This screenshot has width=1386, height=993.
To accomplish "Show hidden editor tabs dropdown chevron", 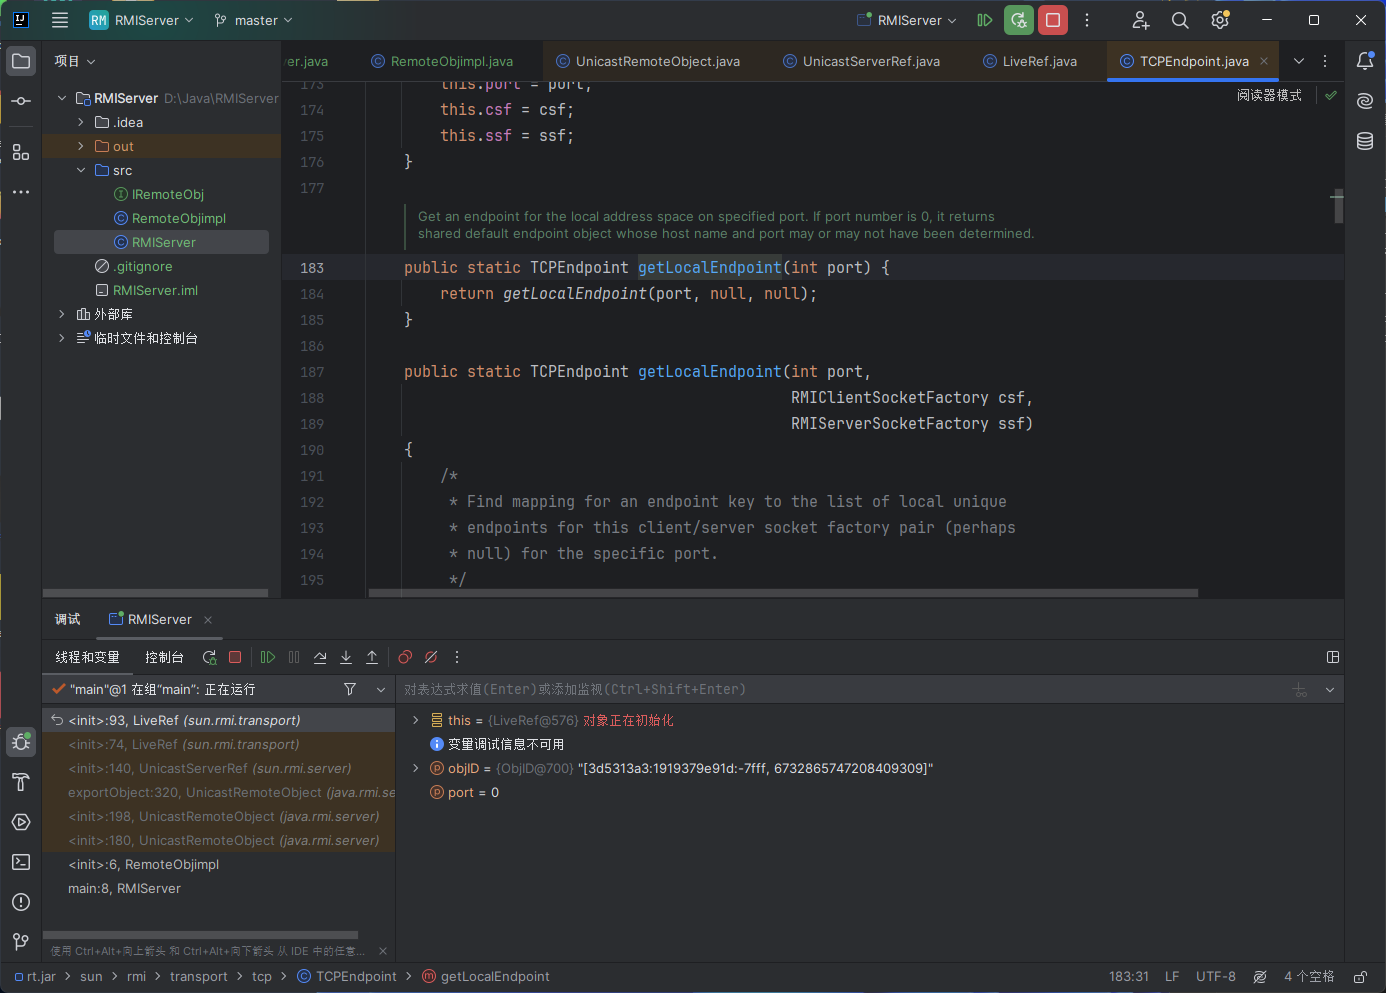I will click(1299, 61).
